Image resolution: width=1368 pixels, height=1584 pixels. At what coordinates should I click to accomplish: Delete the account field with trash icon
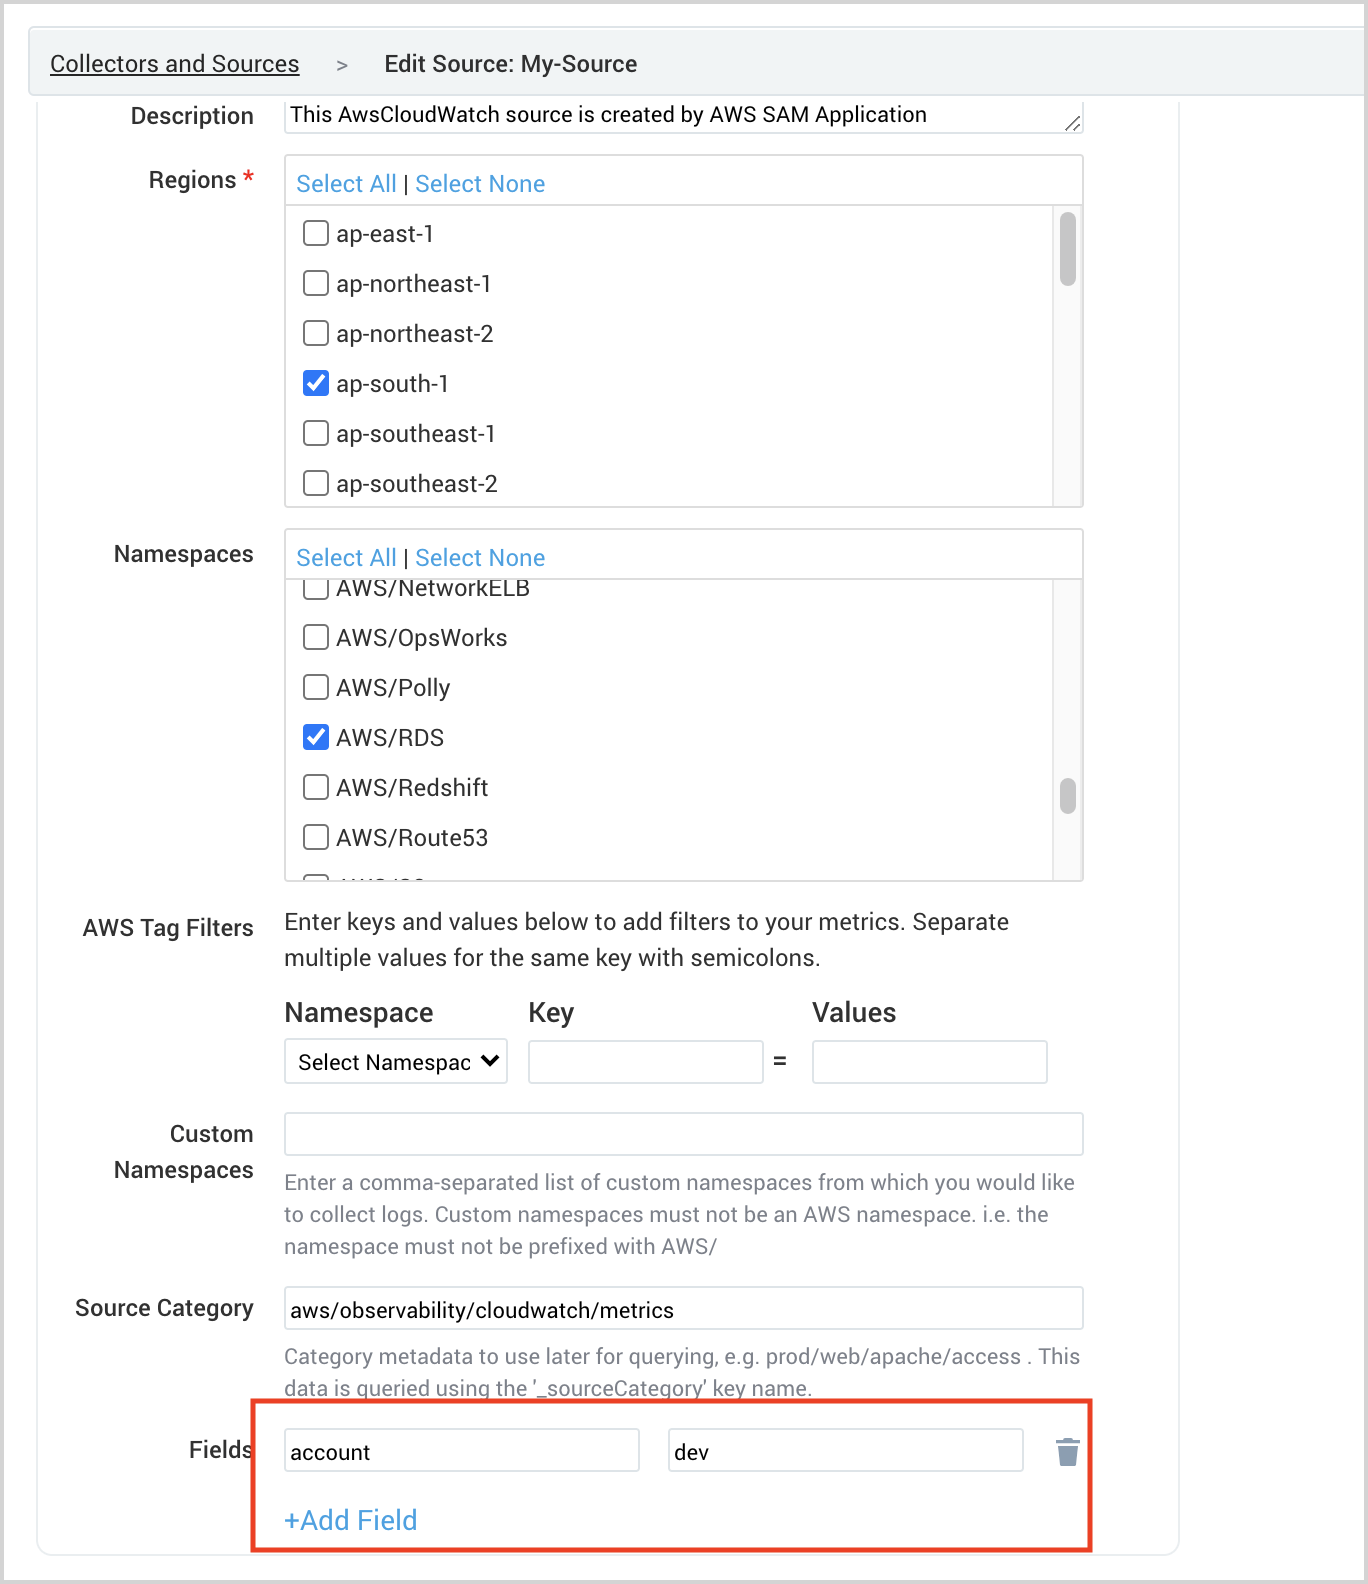pos(1067,1452)
